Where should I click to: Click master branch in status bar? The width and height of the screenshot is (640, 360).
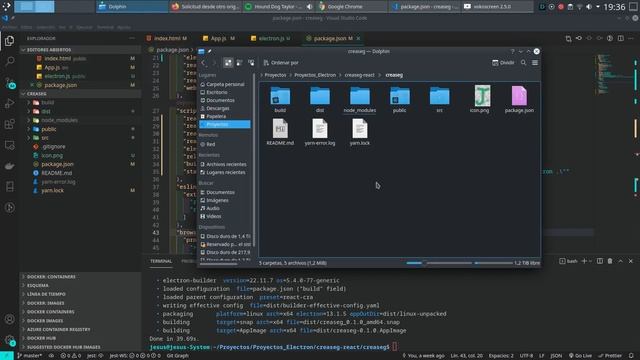(29, 356)
